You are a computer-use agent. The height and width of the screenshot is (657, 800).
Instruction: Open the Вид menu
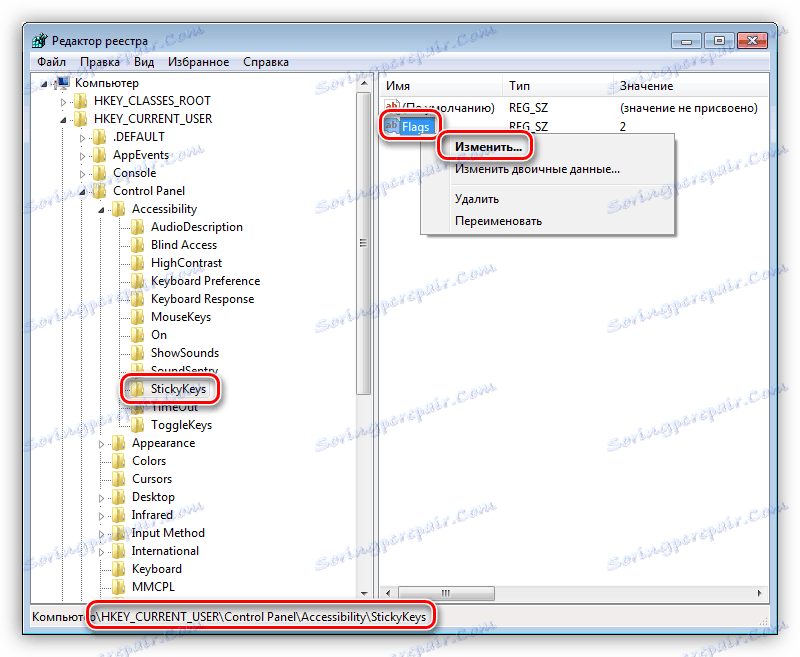pyautogui.click(x=144, y=62)
